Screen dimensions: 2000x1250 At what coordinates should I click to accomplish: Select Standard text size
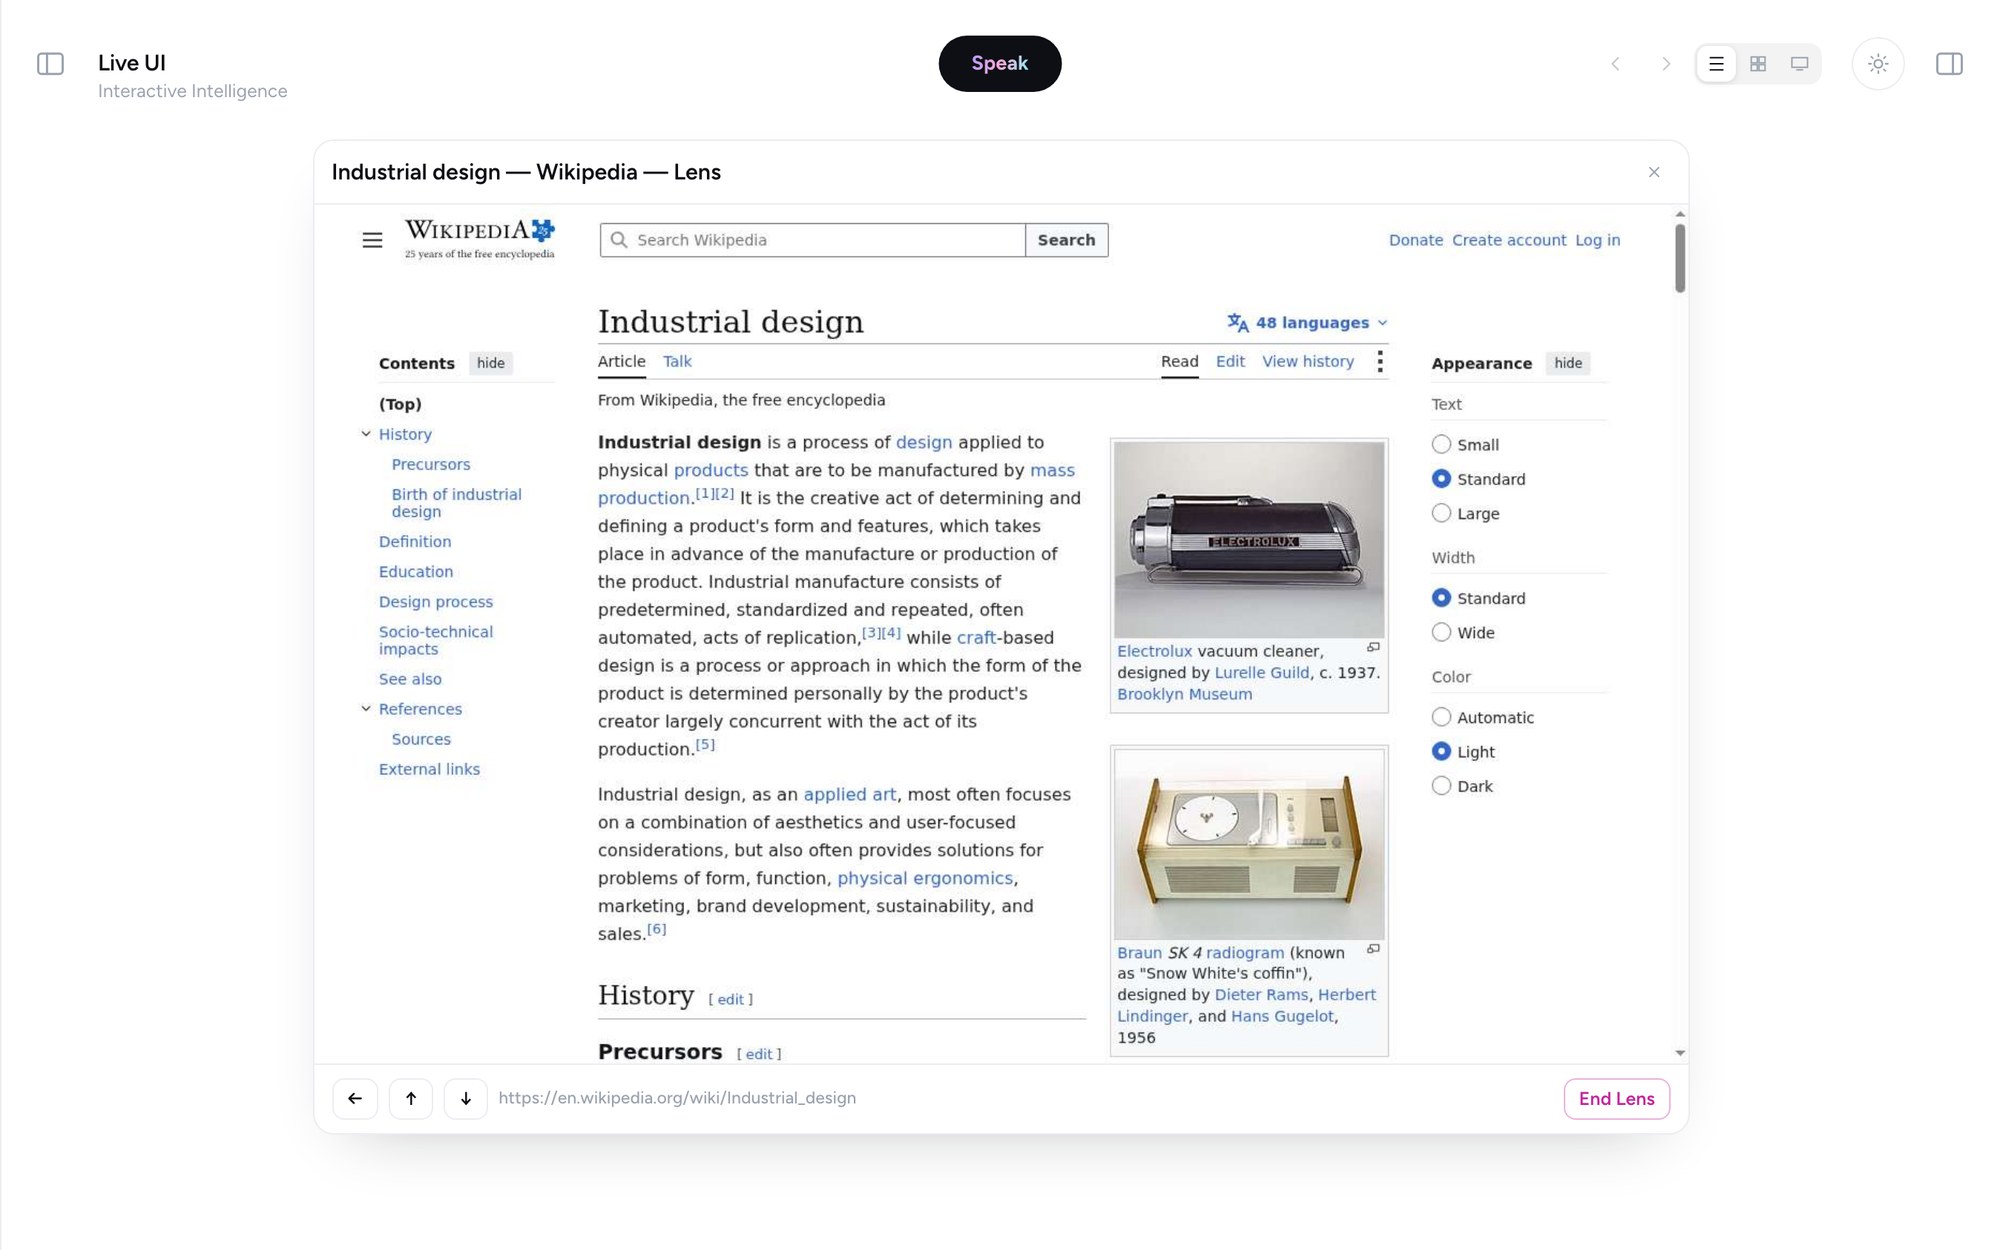pos(1441,479)
